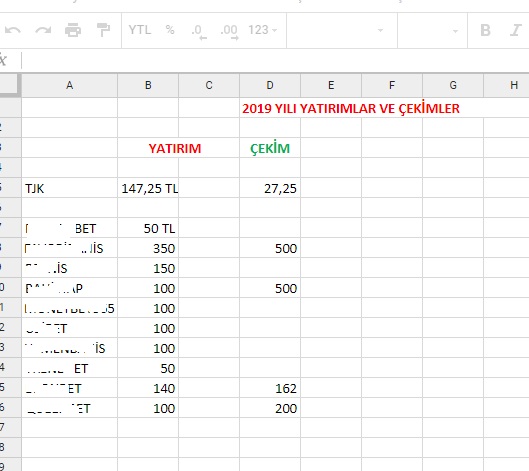Screen dimensions: 529x471
Task: Print the spreadsheet with printer icon
Action: (73, 30)
